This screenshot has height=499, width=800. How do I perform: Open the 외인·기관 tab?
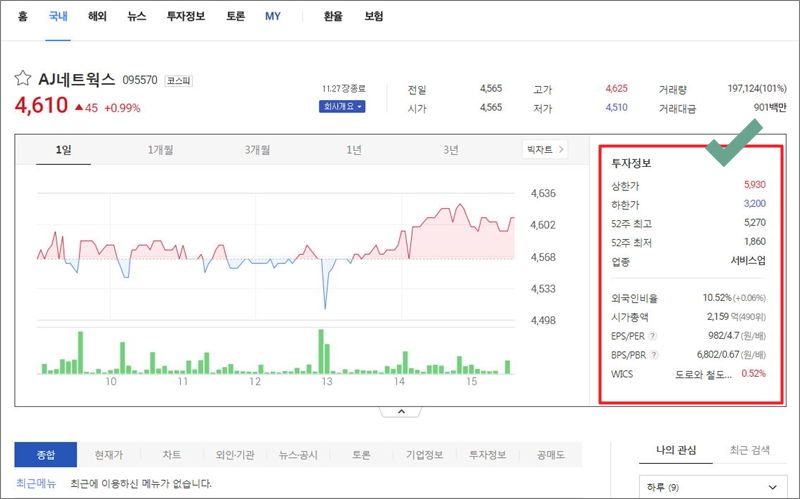[x=235, y=455]
